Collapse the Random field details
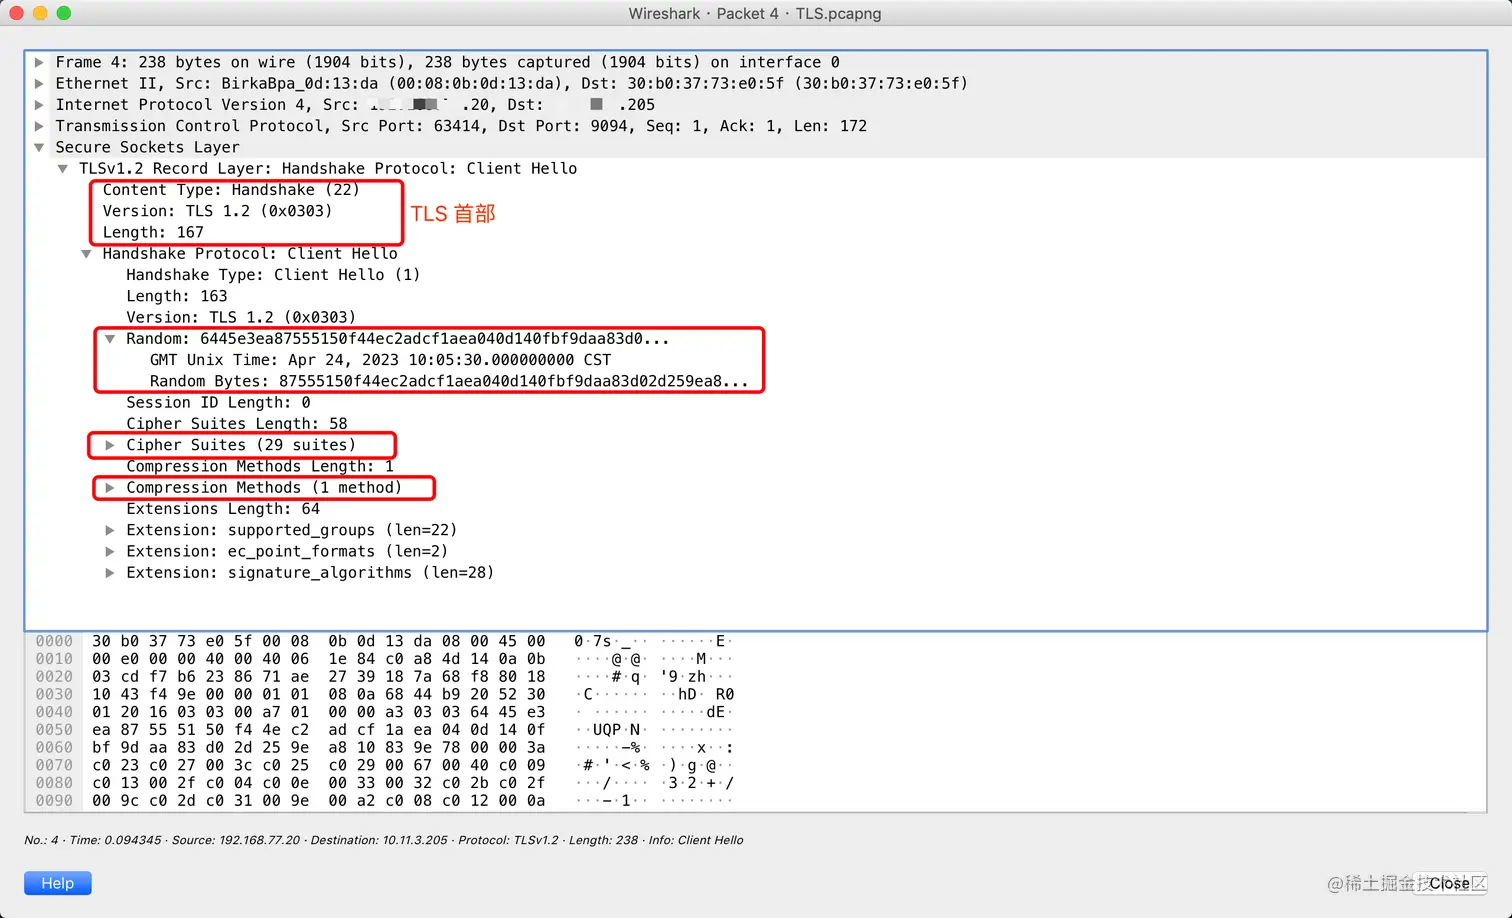The height and width of the screenshot is (918, 1512). click(110, 338)
